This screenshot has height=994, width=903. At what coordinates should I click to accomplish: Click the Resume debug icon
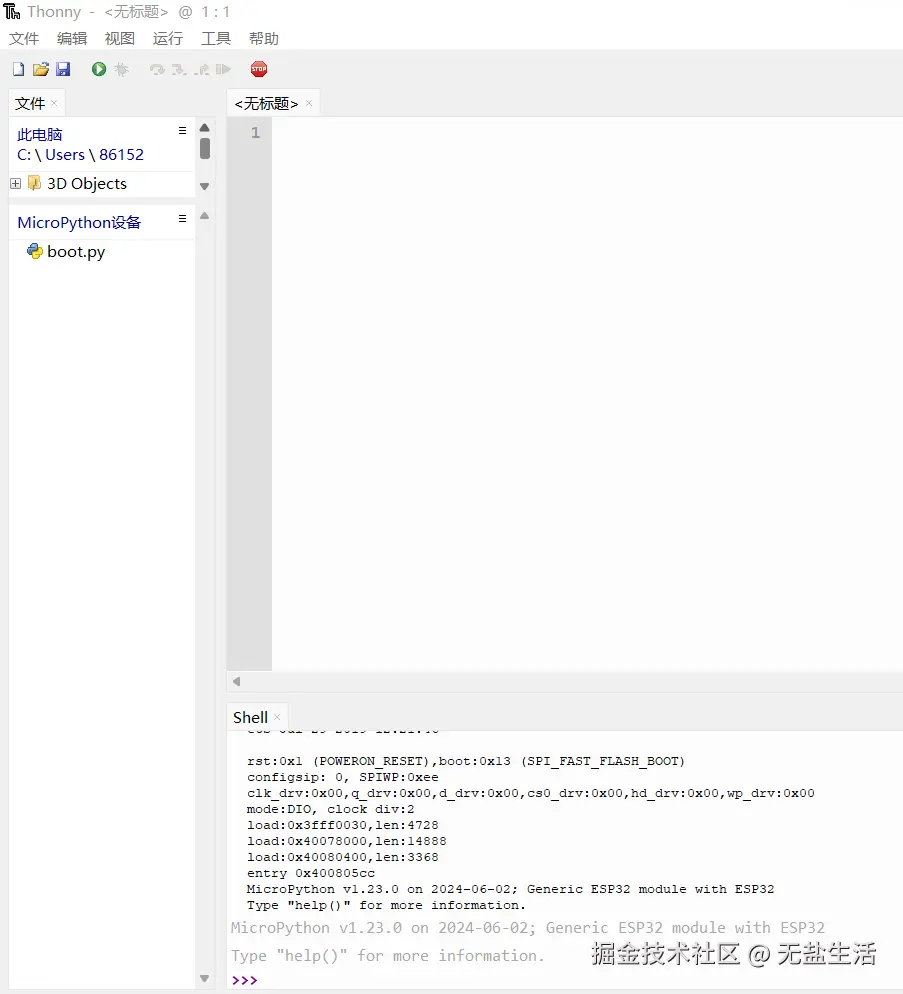[223, 69]
